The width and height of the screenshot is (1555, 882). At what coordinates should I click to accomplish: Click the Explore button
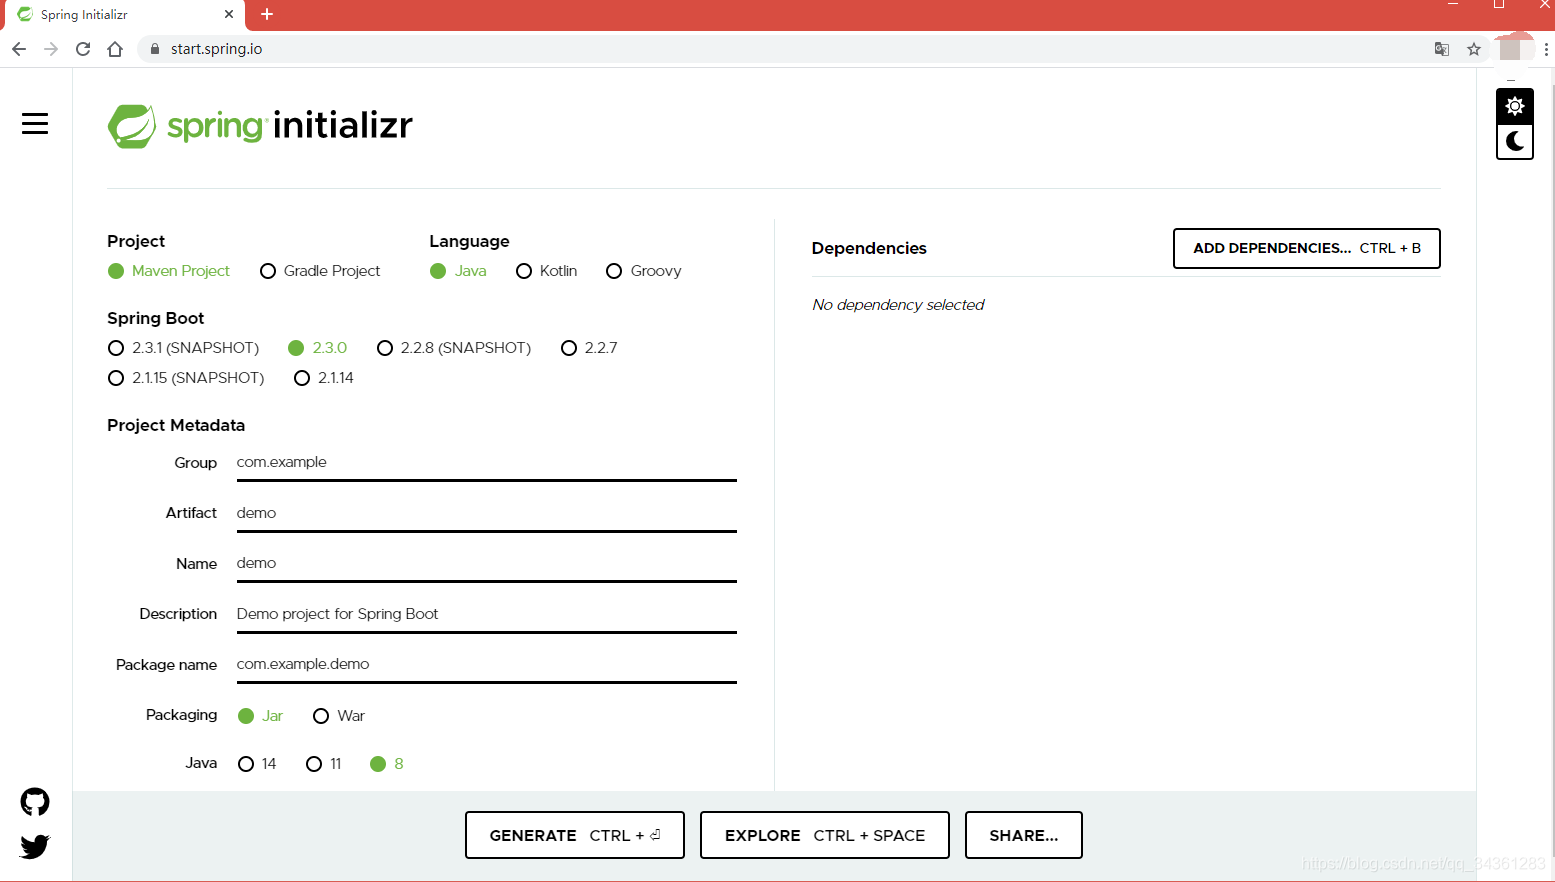click(x=825, y=835)
